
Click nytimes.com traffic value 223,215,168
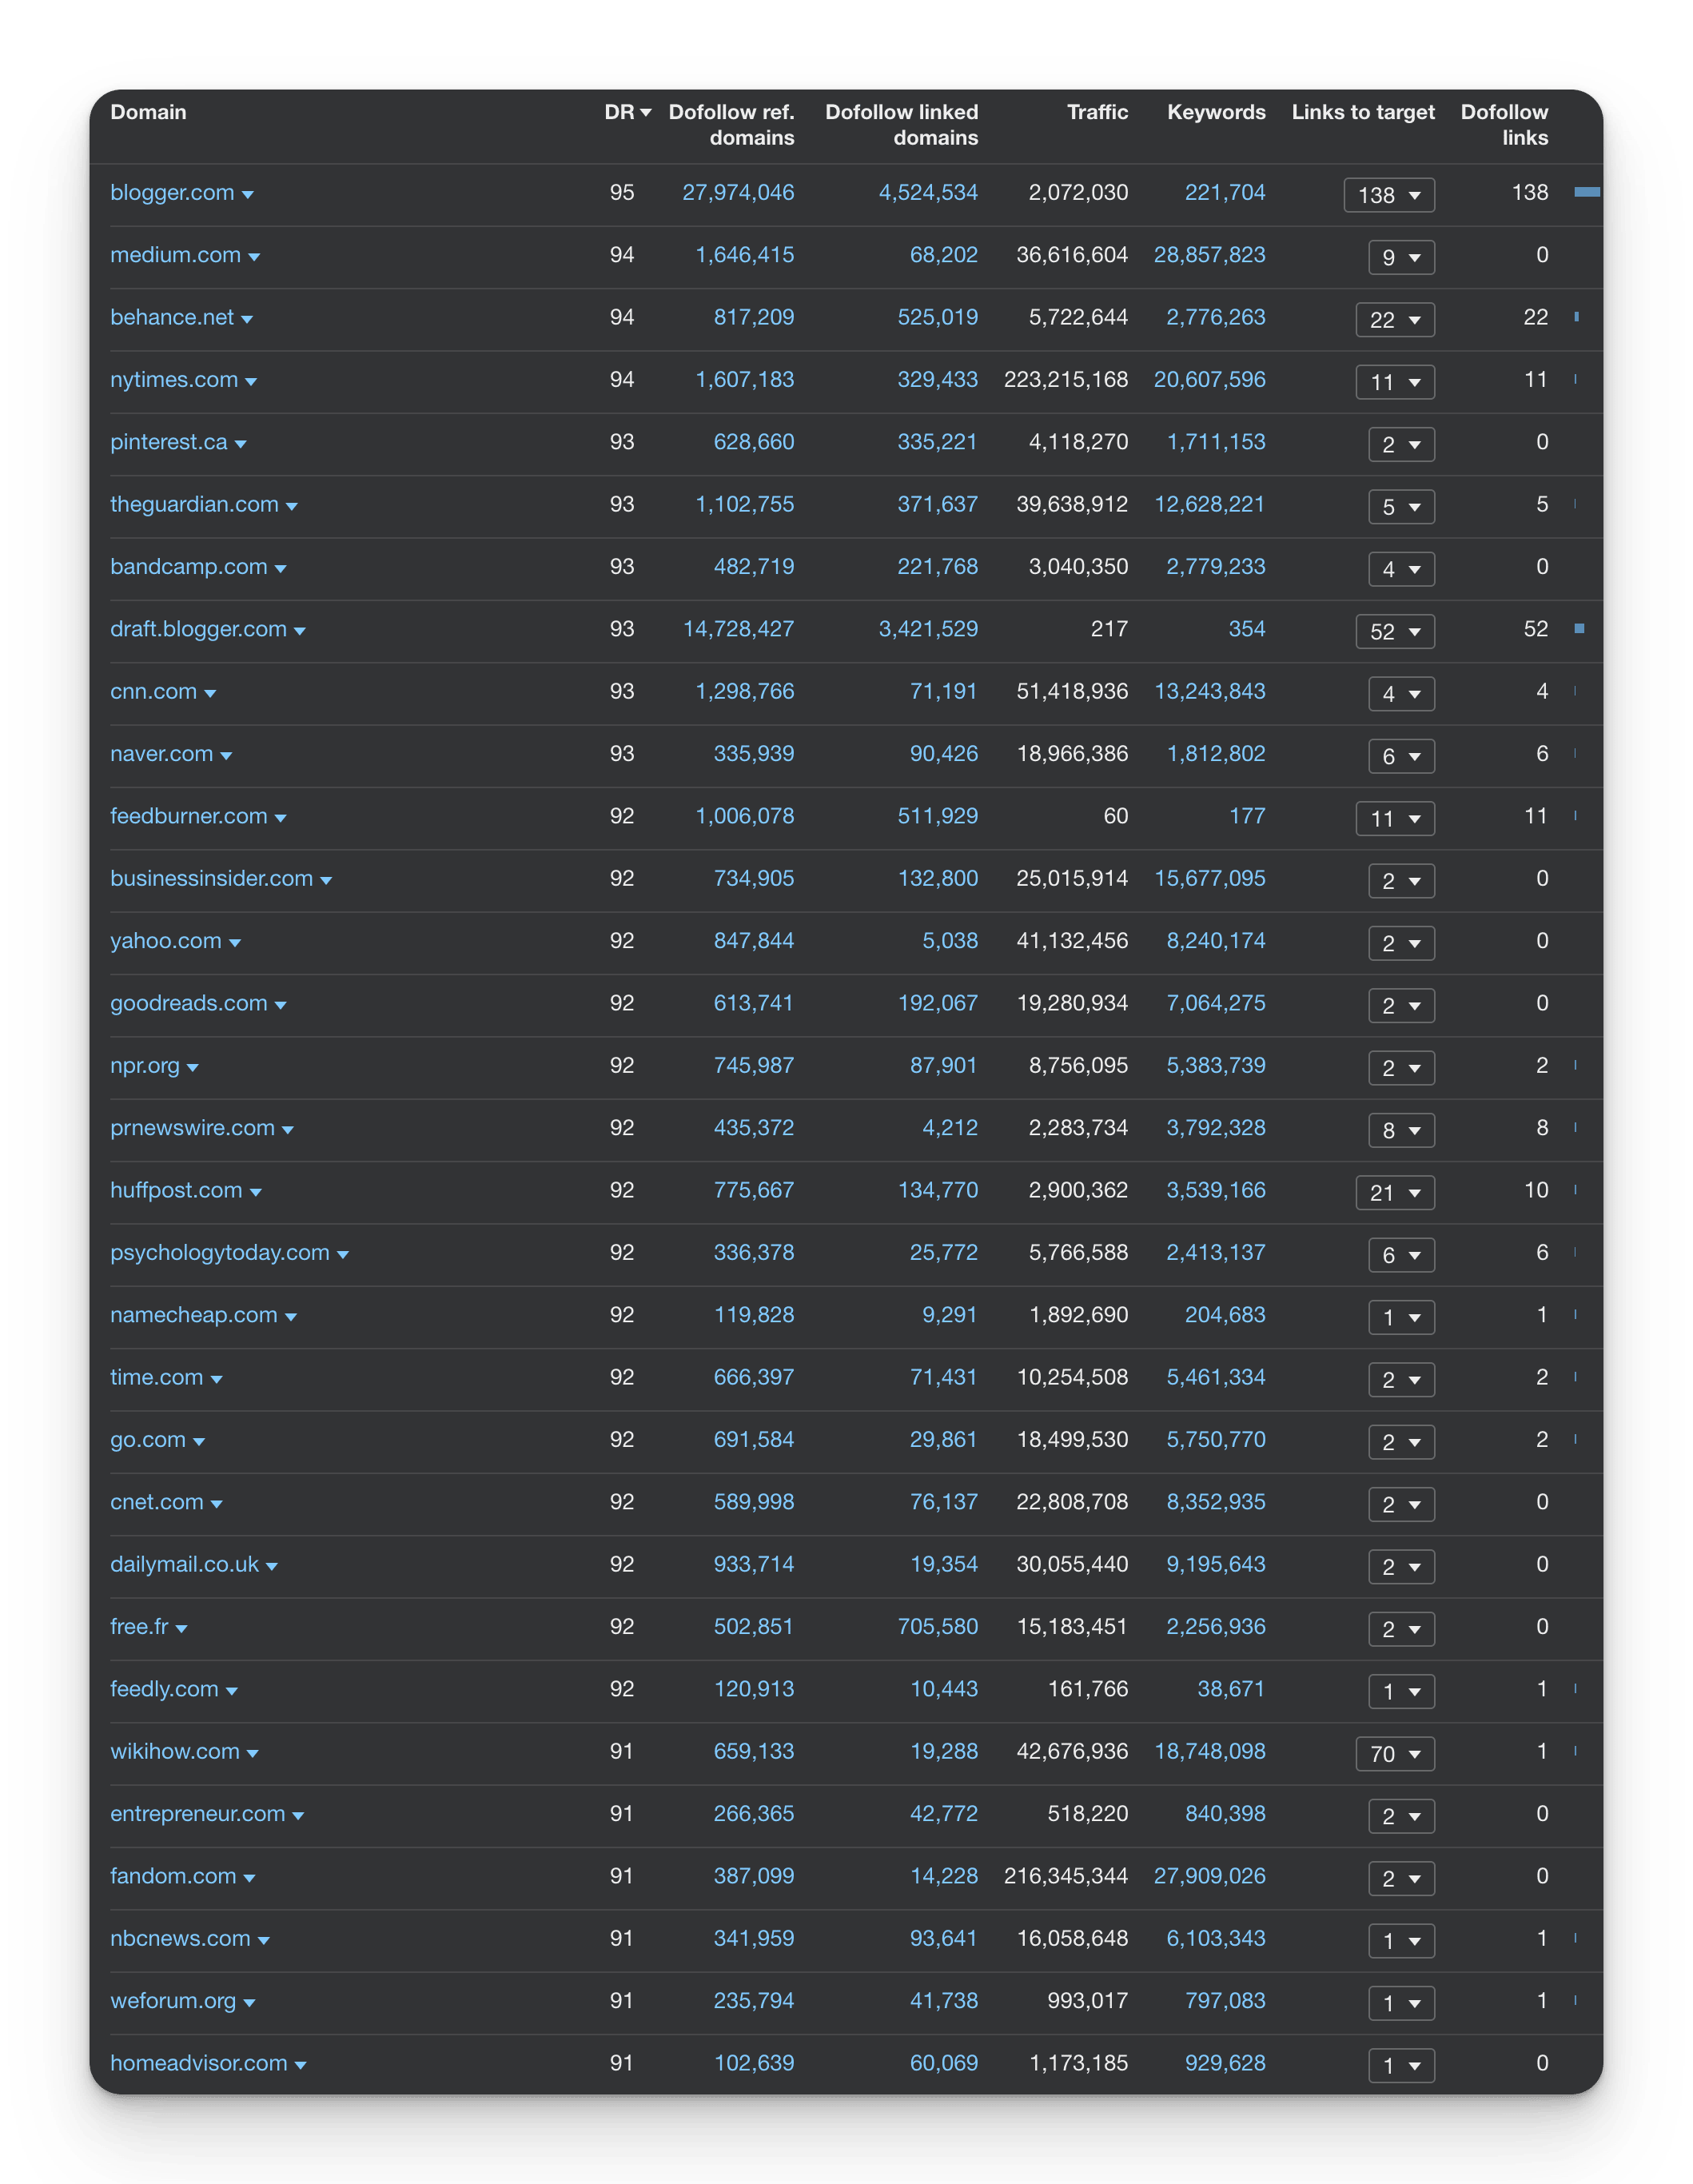point(1066,379)
